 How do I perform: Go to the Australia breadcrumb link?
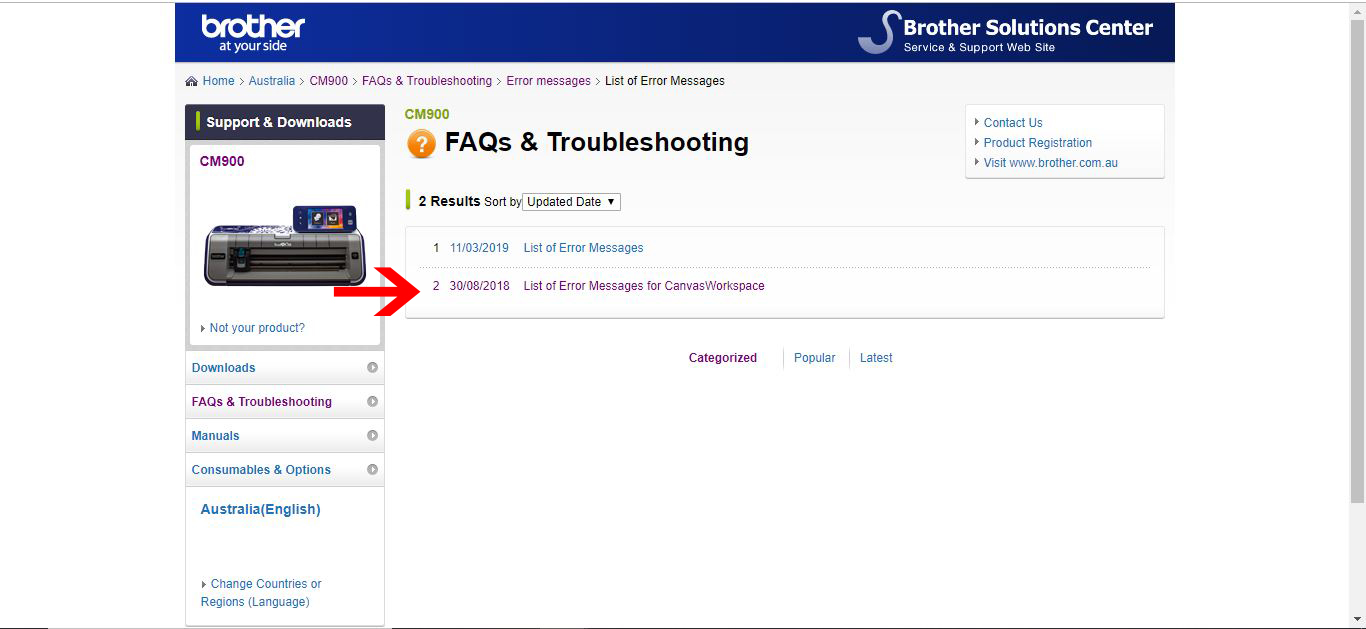272,81
